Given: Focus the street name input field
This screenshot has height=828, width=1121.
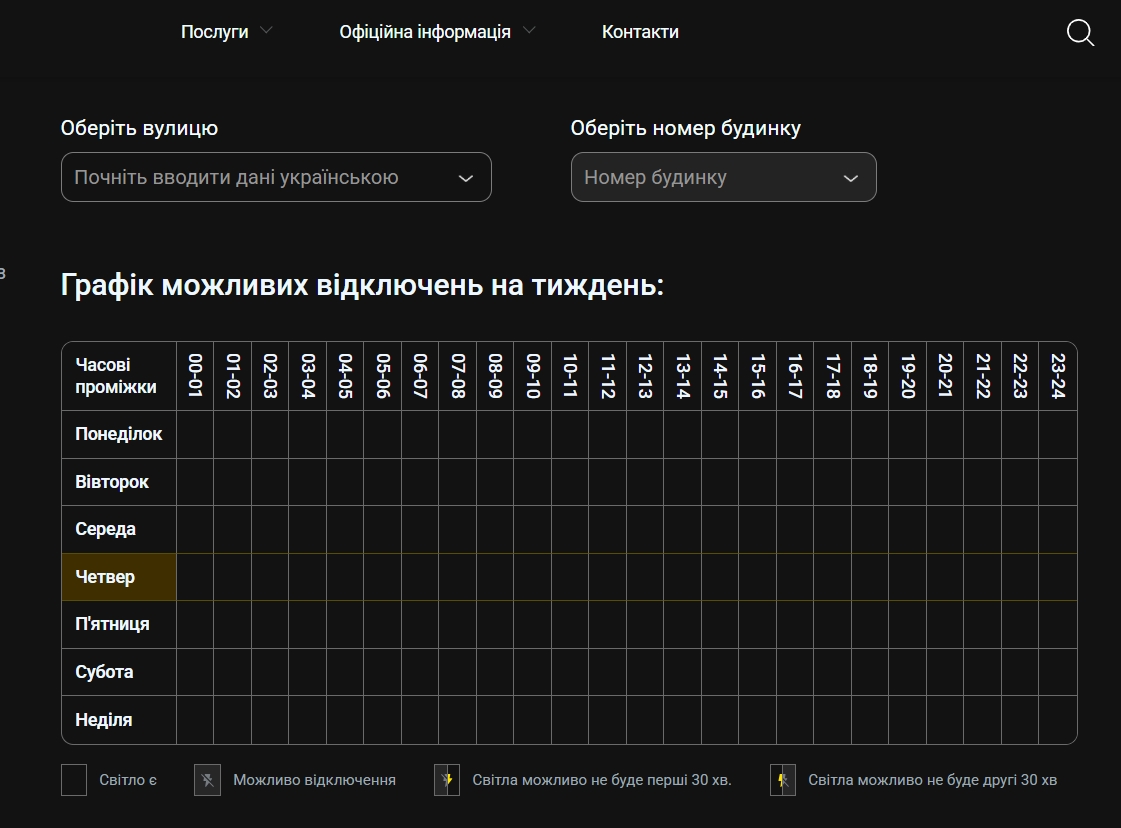Looking at the screenshot, I should pos(250,178).
